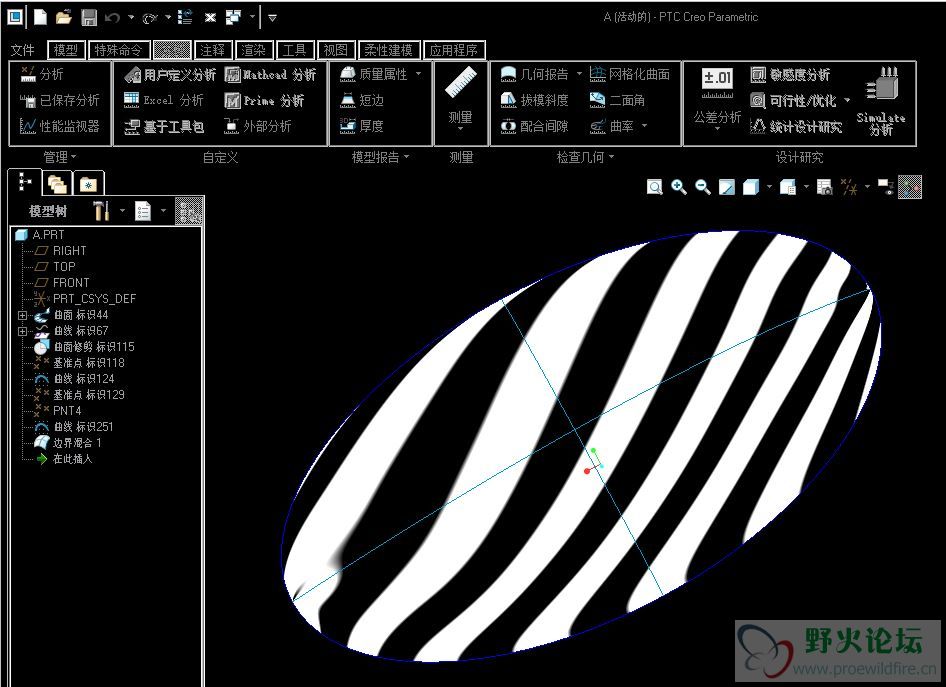Open the view manager icon

coord(824,188)
